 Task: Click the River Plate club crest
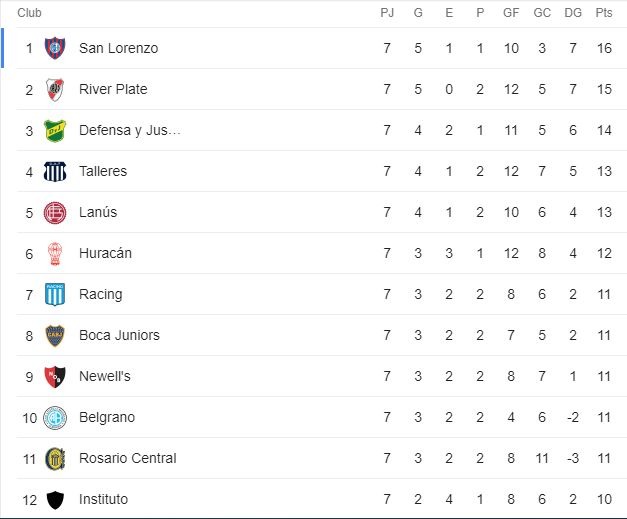pos(55,90)
